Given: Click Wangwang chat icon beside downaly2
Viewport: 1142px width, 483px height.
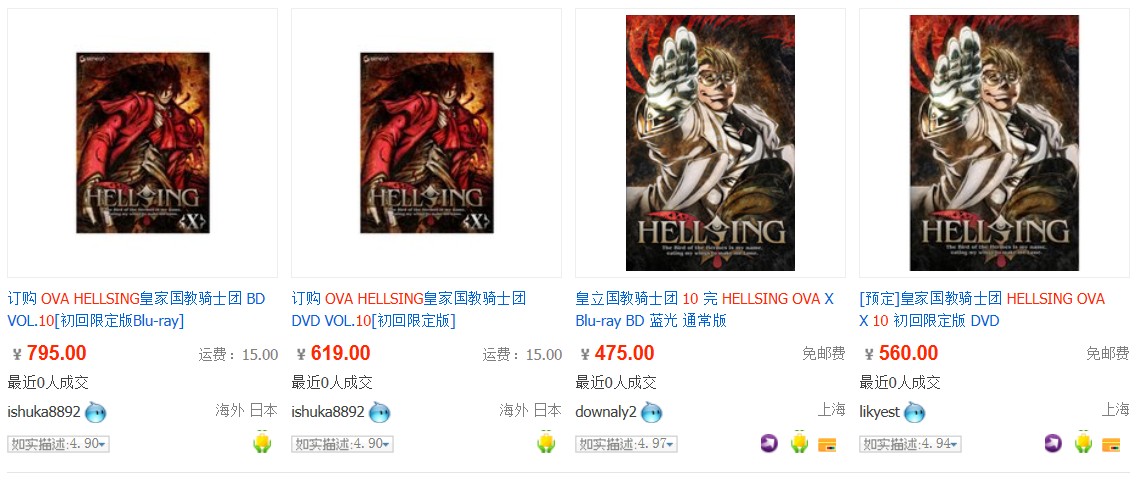Looking at the screenshot, I should tap(652, 412).
